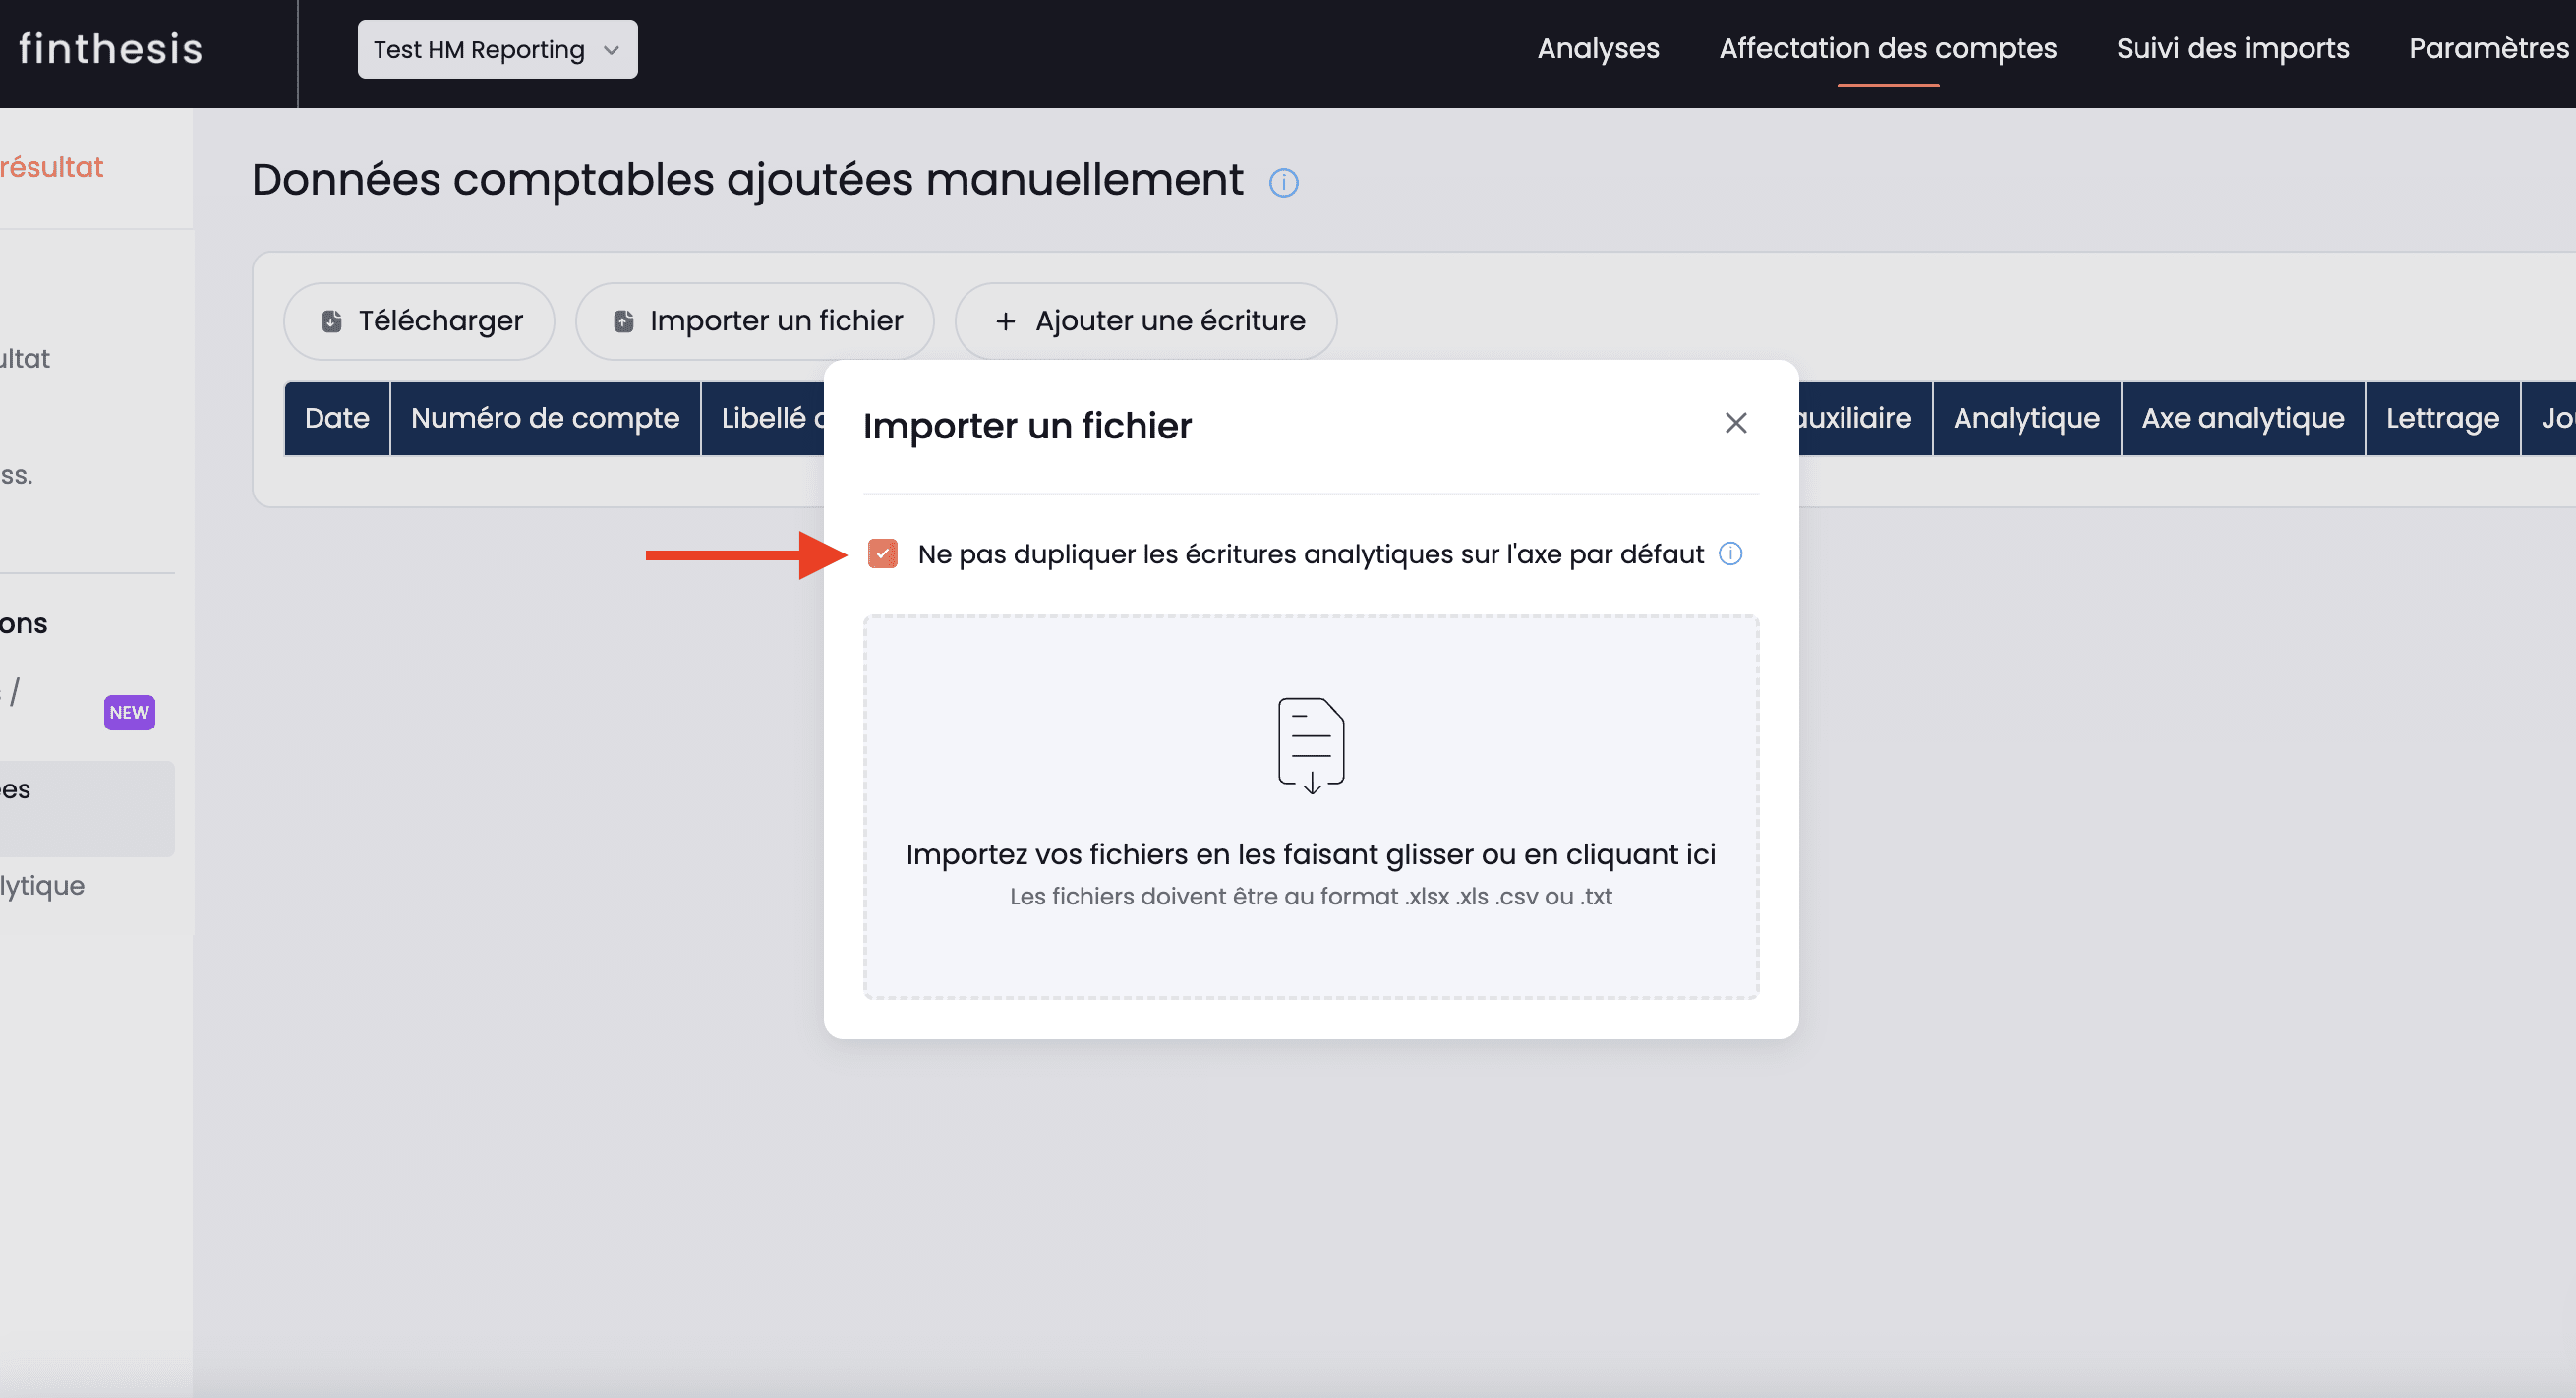Open the Analyses menu
Viewport: 2576px width, 1398px height.
[1597, 48]
